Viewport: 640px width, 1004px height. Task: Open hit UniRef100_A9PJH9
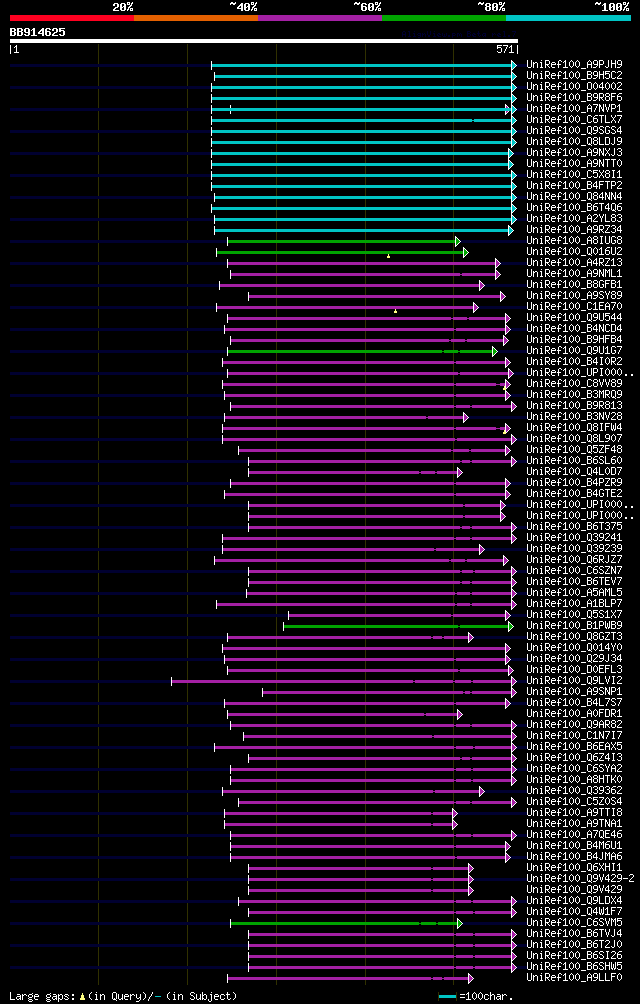[x=574, y=65]
